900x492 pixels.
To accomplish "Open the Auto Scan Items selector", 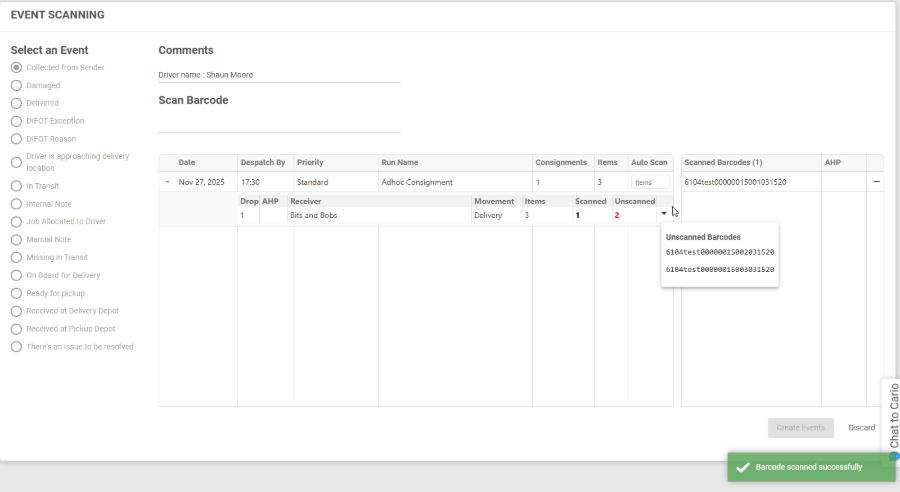I will coord(650,182).
